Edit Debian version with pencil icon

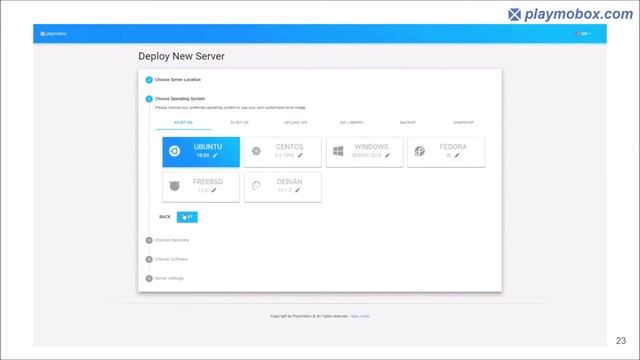tap(298, 190)
